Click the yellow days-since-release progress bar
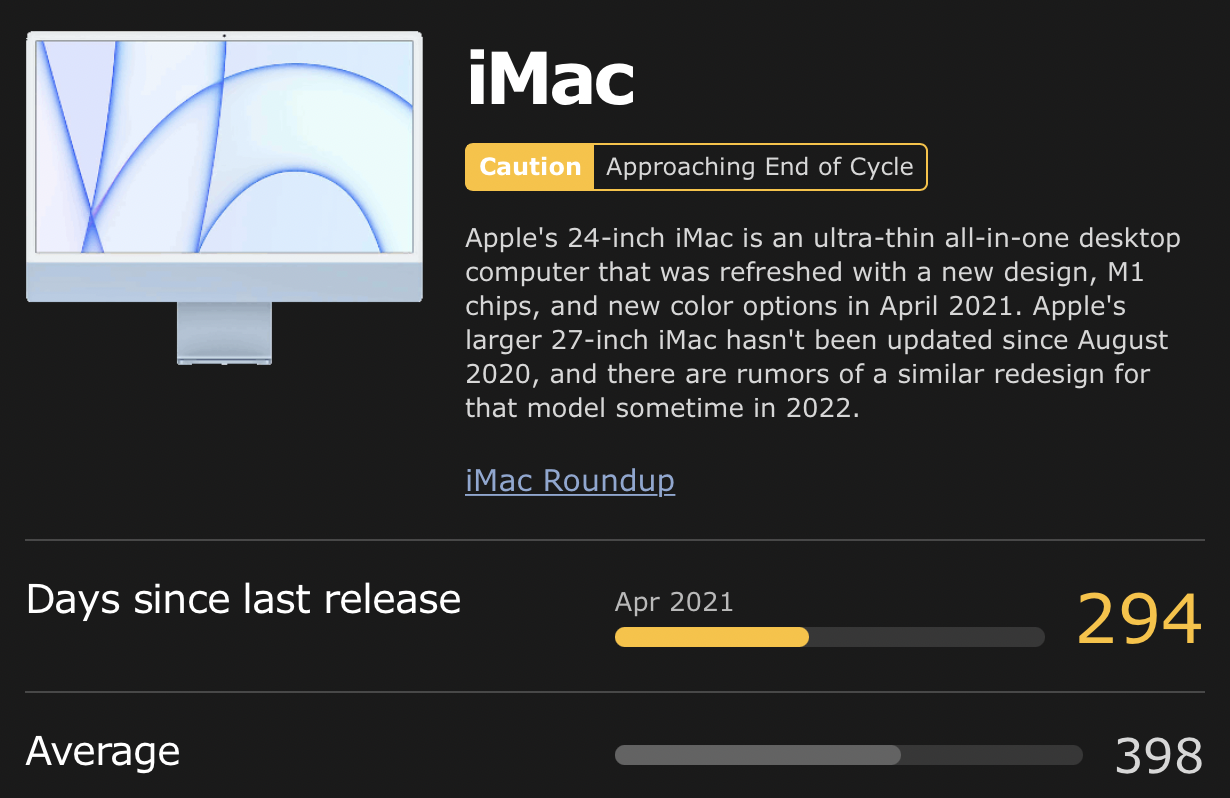Viewport: 1230px width, 798px height. click(x=712, y=637)
